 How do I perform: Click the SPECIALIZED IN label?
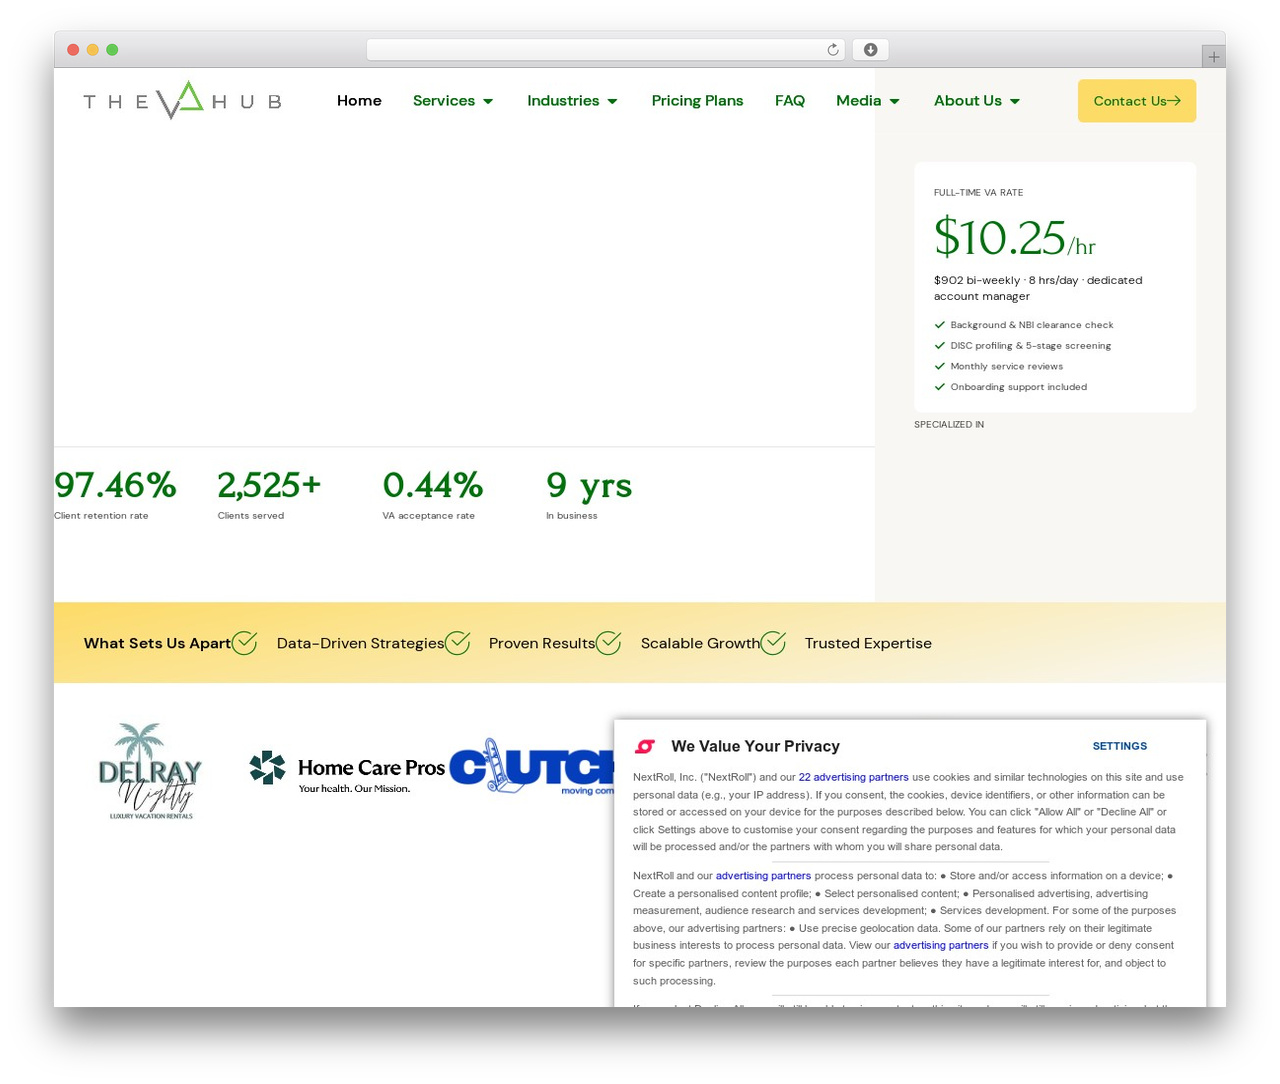(x=949, y=425)
